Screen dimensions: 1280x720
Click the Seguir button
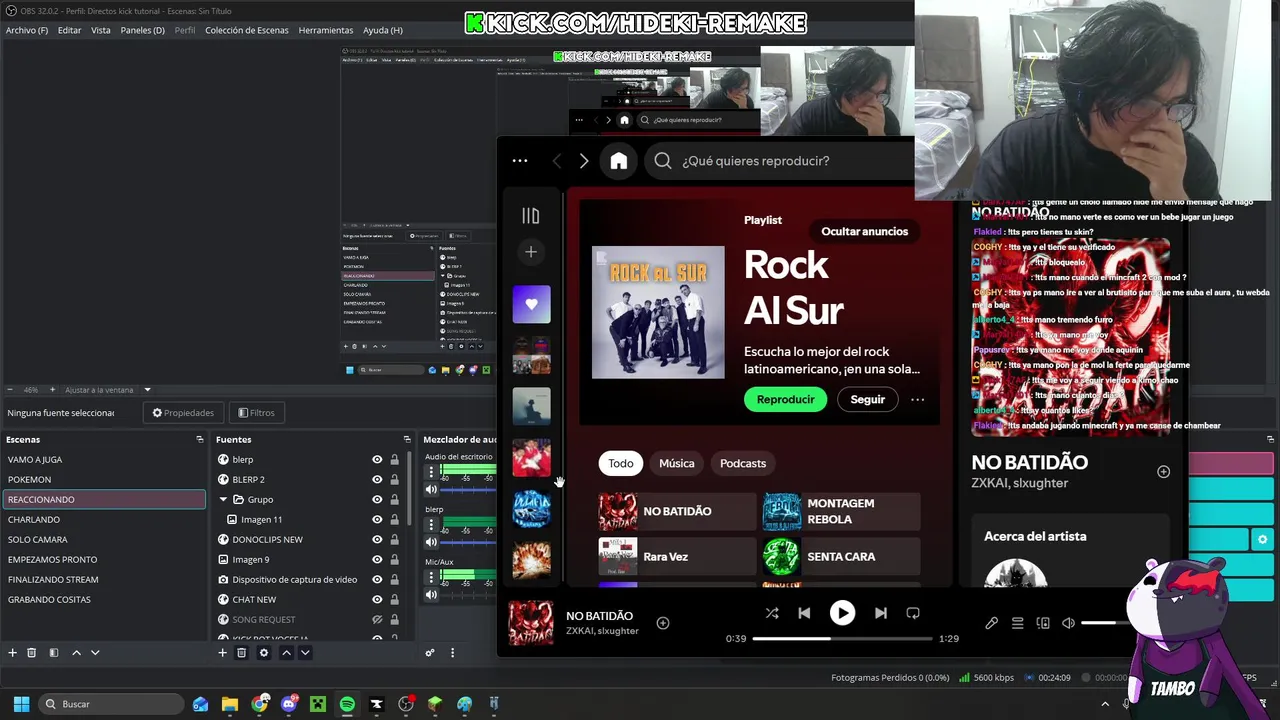[868, 400]
